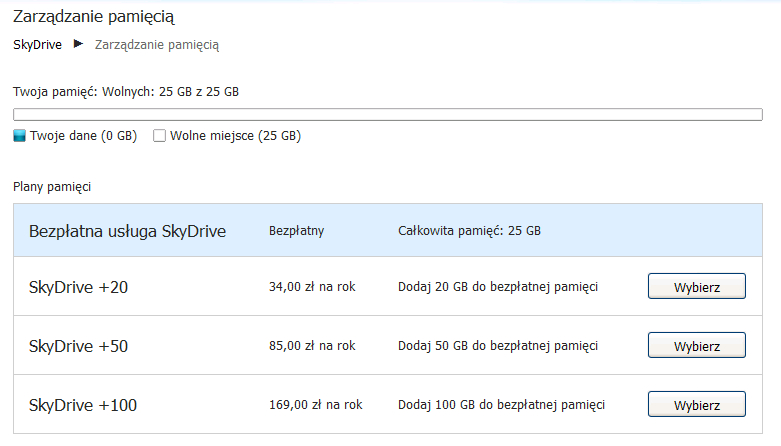Click the 'SkyDrive +100' plan name

point(83,405)
